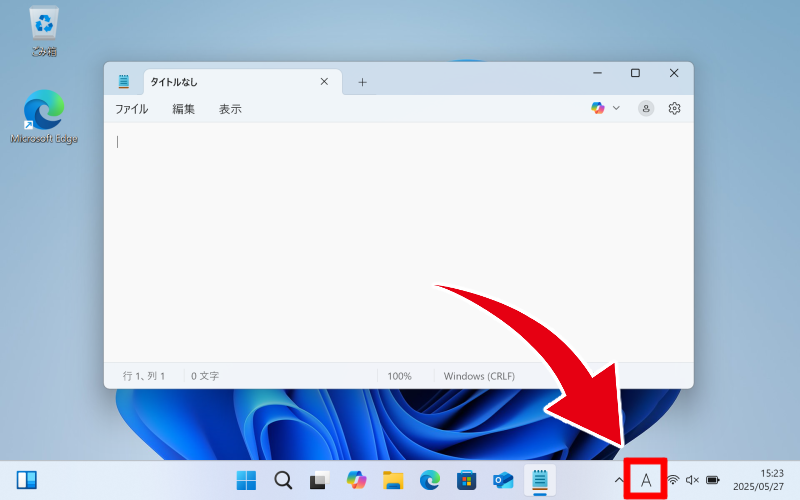
Task: Click the 100% zoom level indicator
Action: [x=399, y=376]
